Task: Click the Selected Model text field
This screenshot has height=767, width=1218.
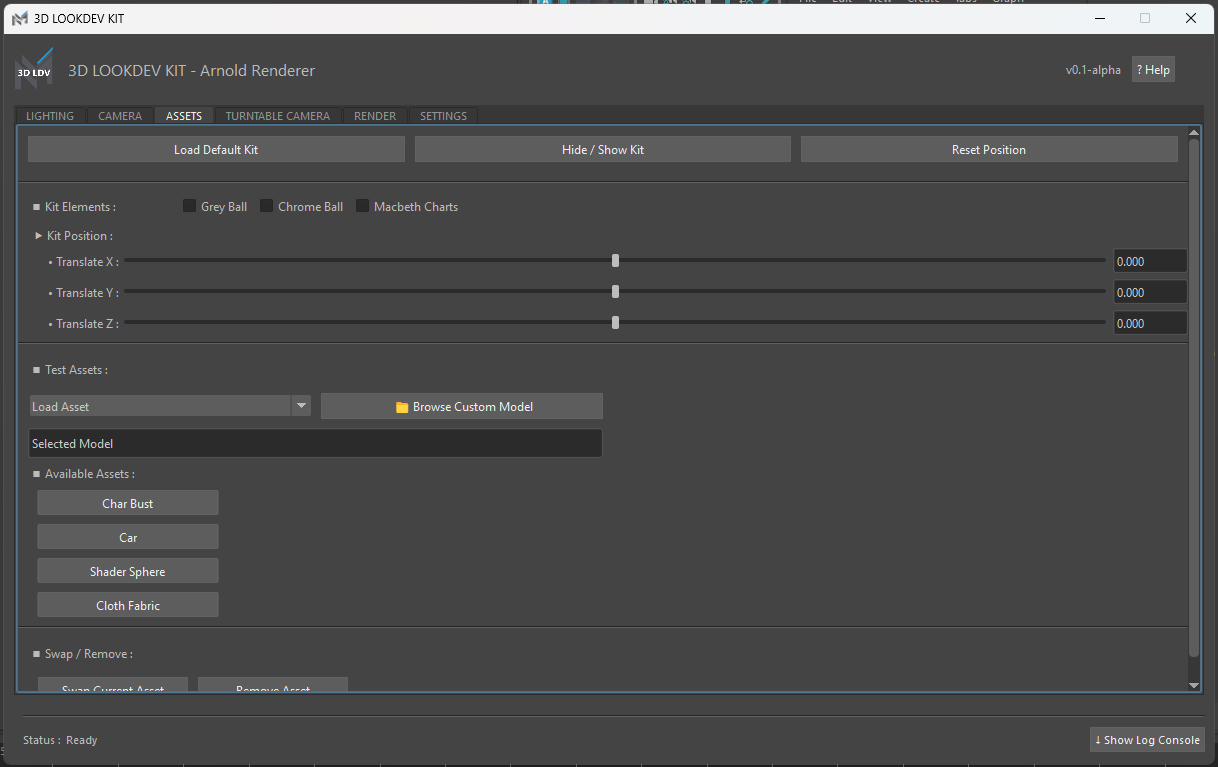Action: coord(316,443)
